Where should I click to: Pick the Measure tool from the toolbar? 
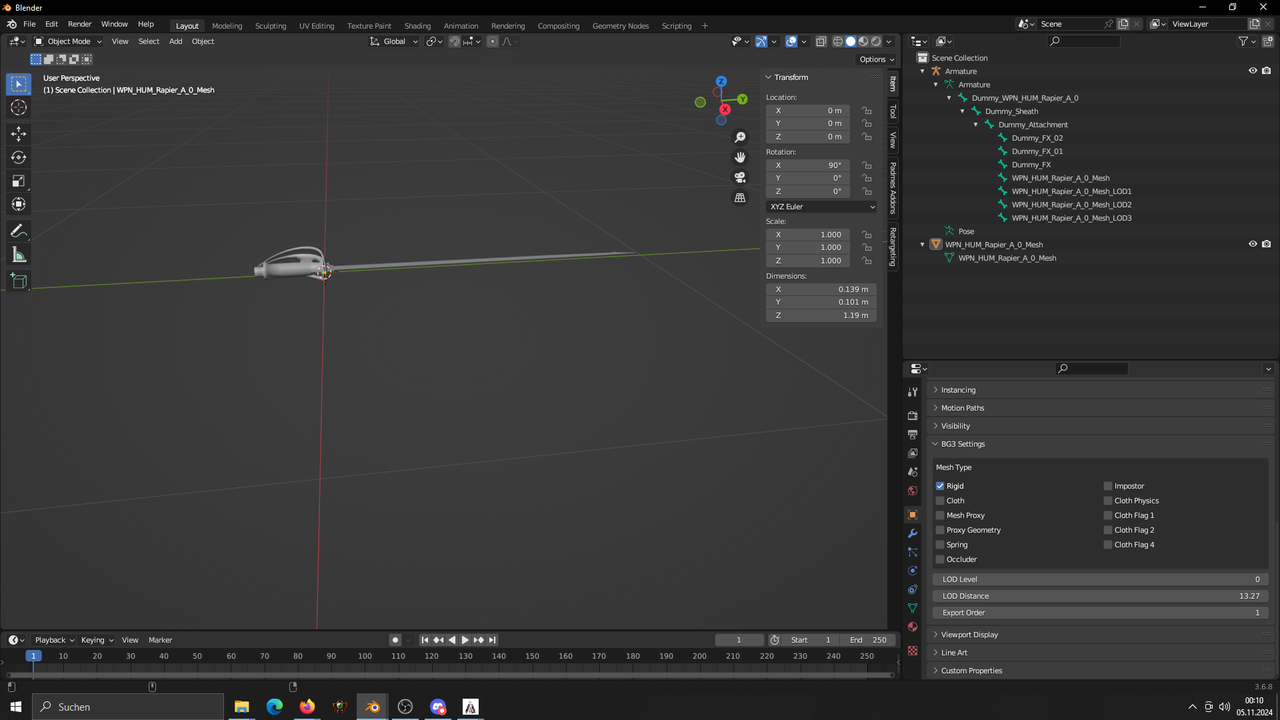(18, 254)
